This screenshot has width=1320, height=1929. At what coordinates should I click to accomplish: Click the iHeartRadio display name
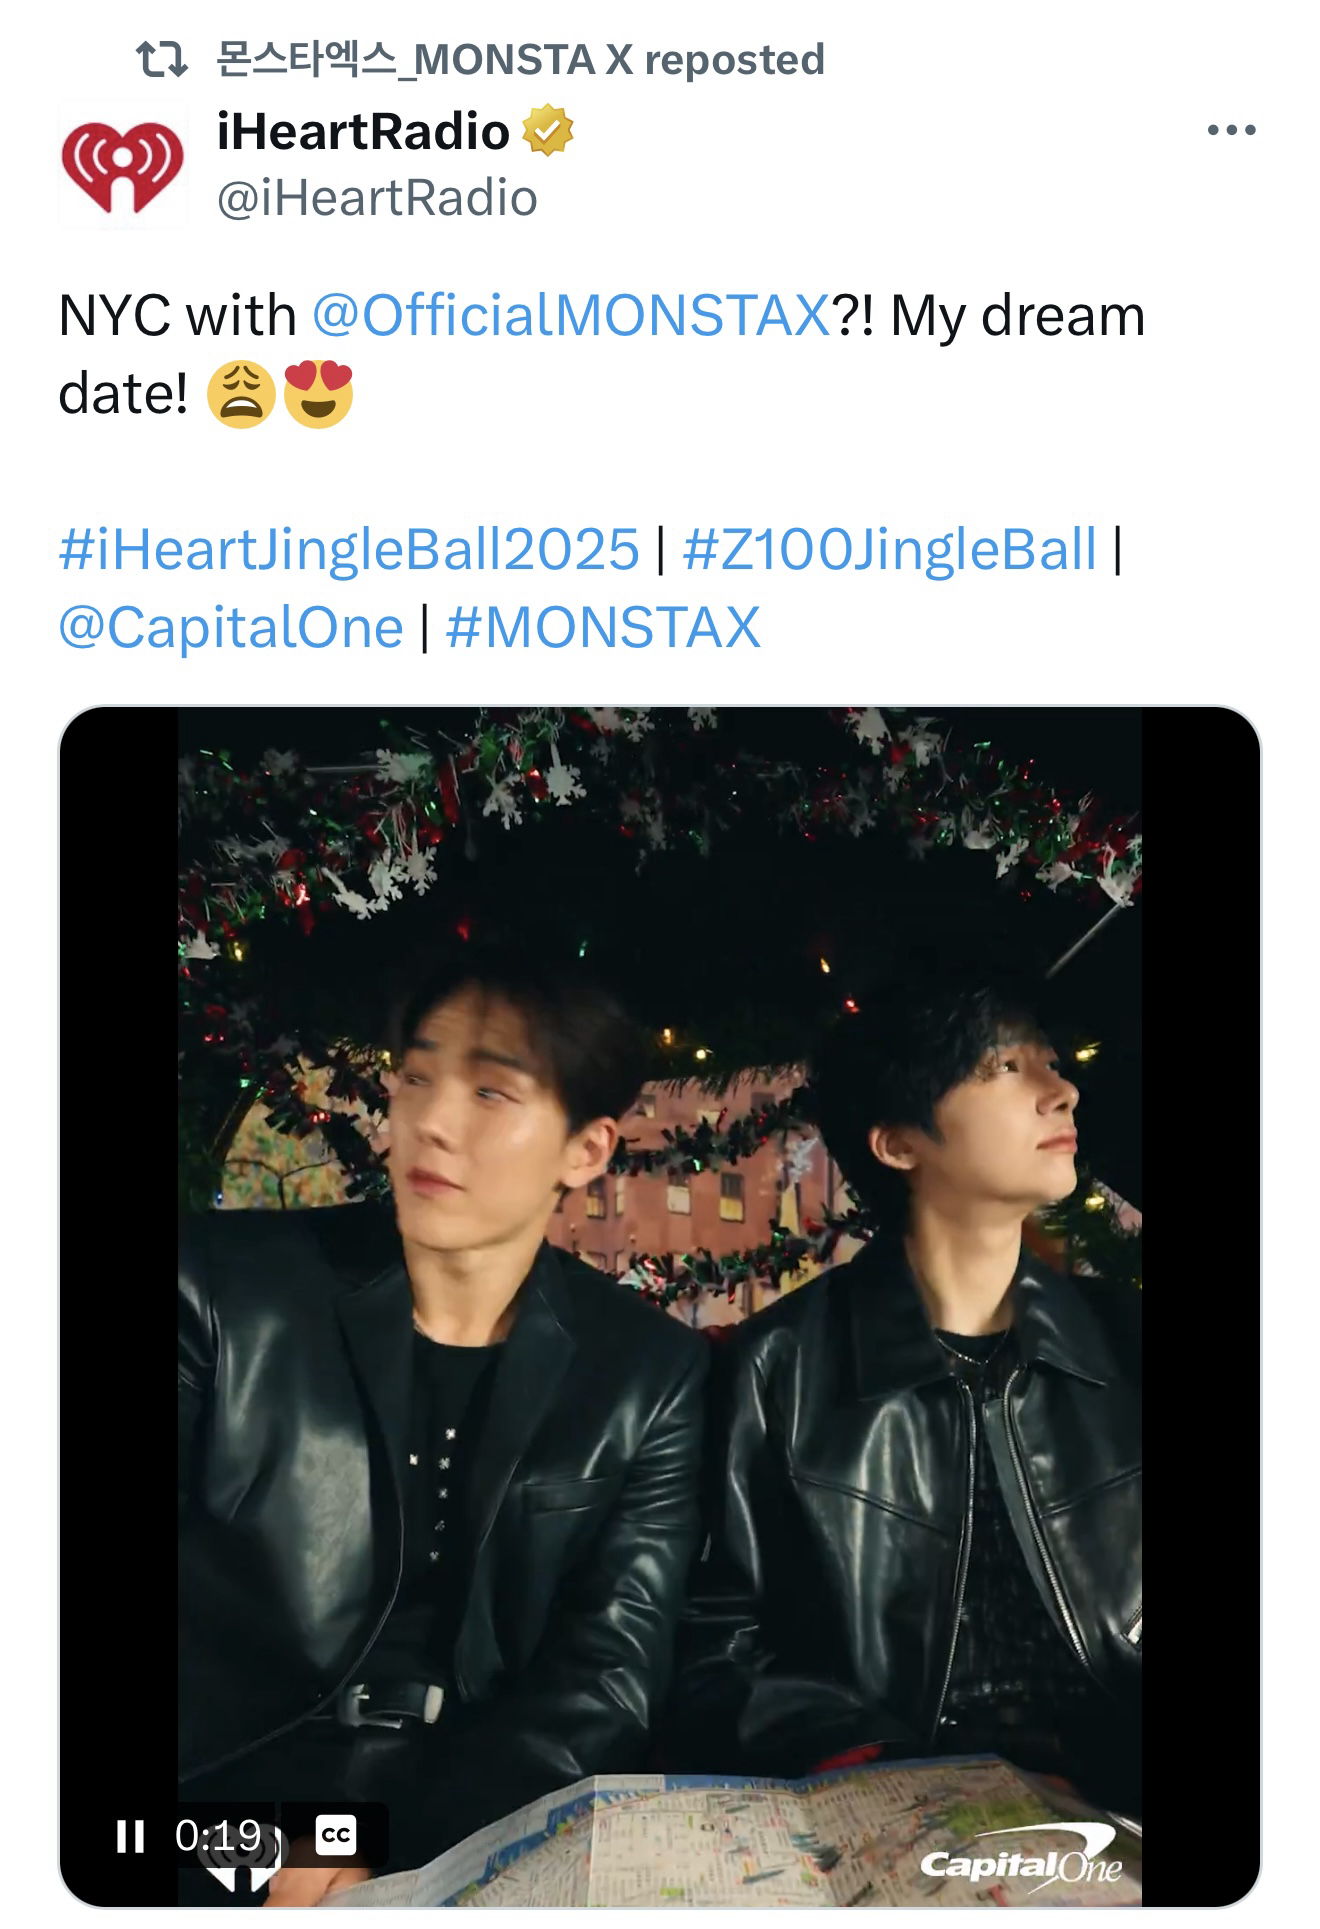tap(363, 131)
